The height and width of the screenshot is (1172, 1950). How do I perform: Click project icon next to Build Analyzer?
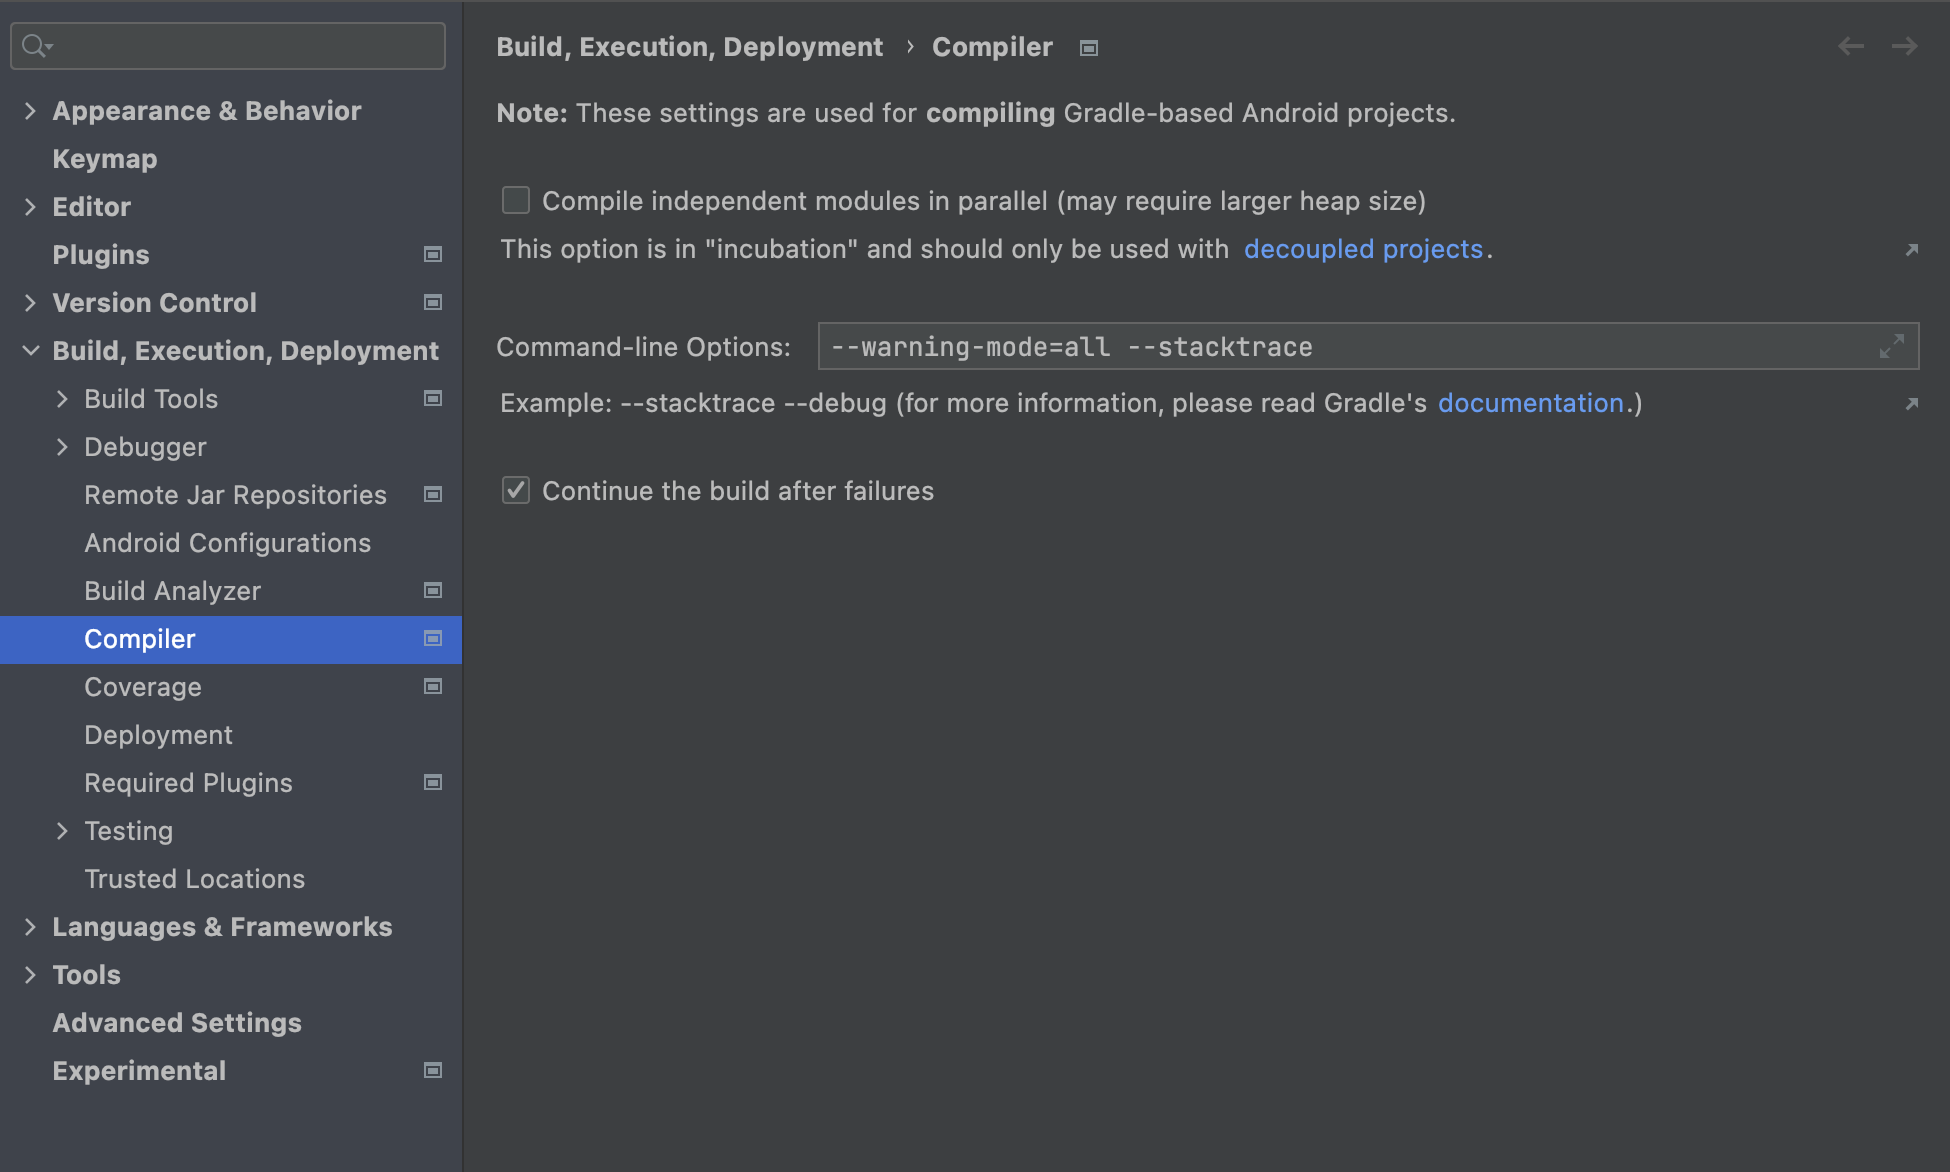433,591
